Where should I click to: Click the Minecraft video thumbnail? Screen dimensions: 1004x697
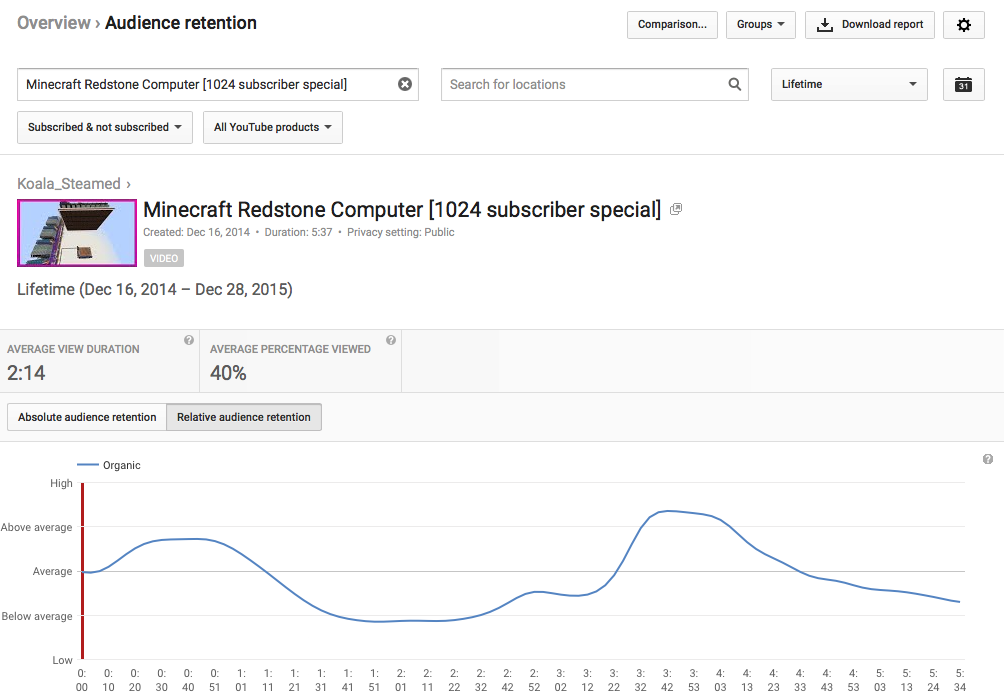(77, 233)
